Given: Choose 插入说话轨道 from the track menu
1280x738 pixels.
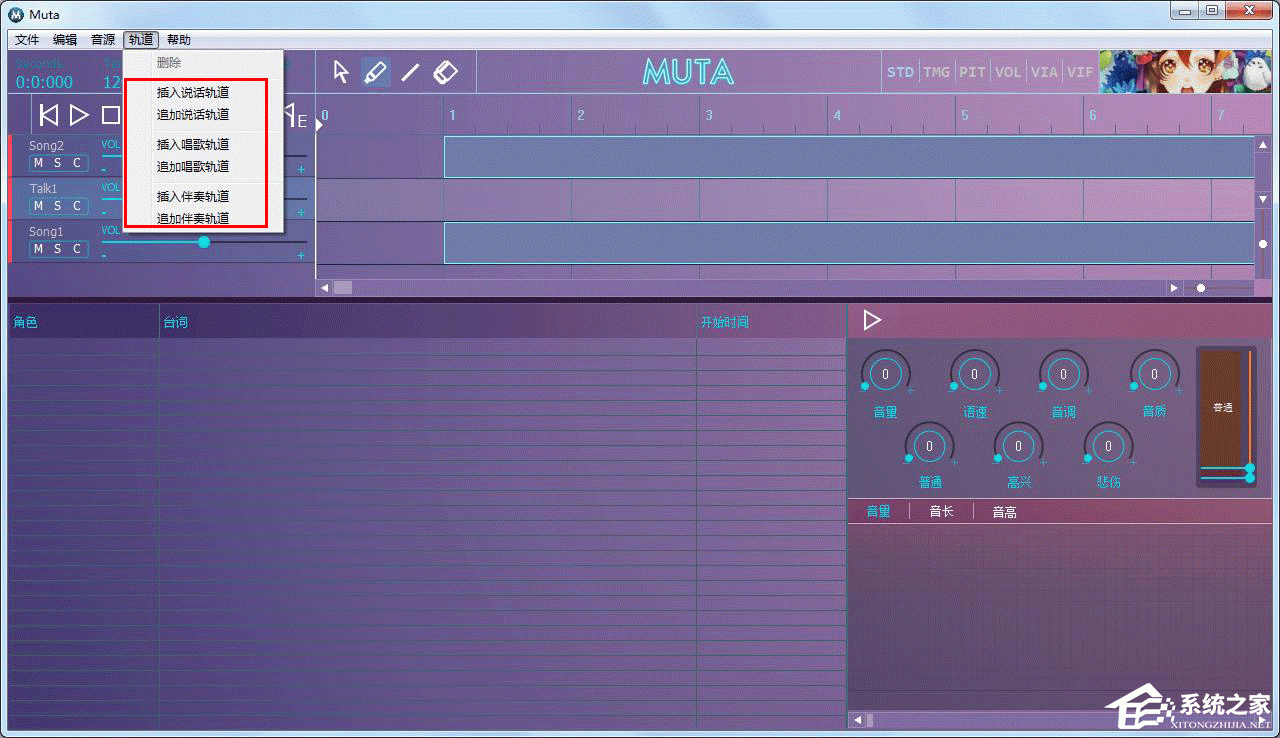Looking at the screenshot, I should [x=193, y=93].
